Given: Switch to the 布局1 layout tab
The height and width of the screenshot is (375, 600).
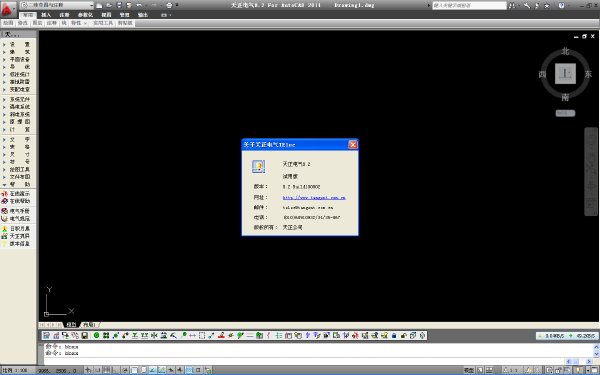Looking at the screenshot, I should pyautogui.click(x=89, y=325).
